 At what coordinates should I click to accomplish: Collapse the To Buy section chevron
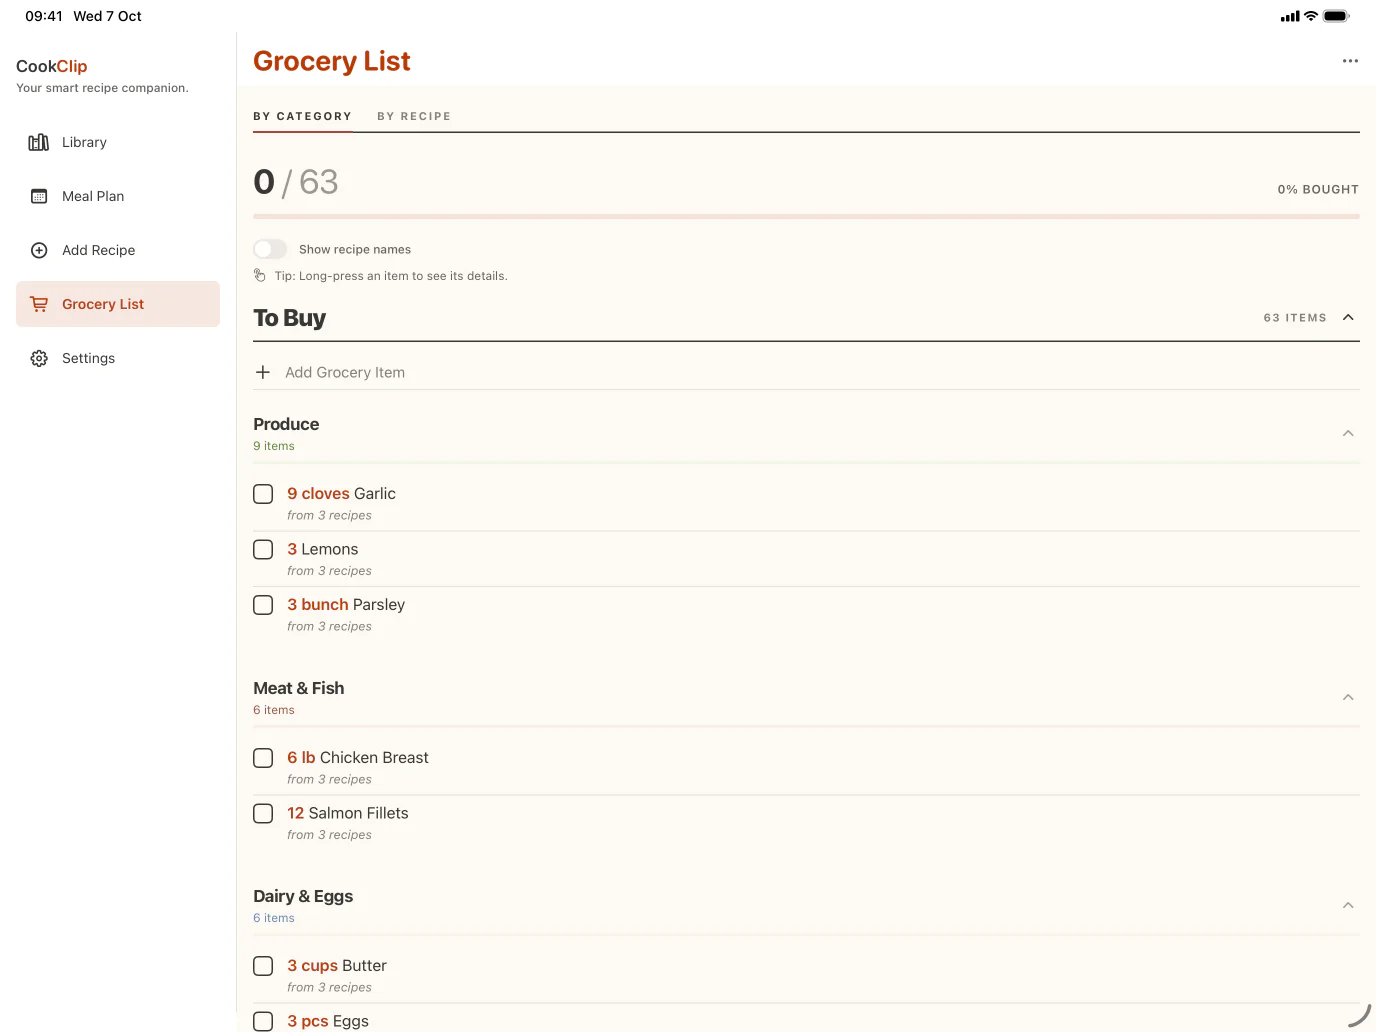tap(1348, 317)
